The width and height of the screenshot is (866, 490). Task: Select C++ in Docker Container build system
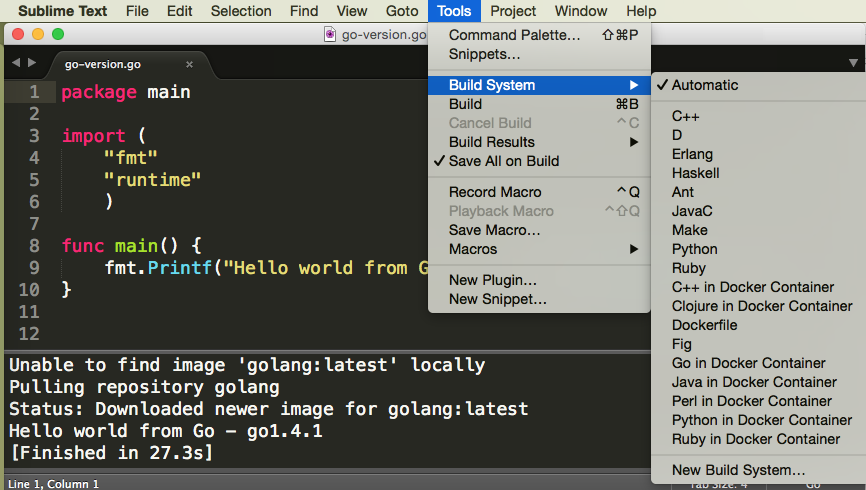tap(759, 287)
